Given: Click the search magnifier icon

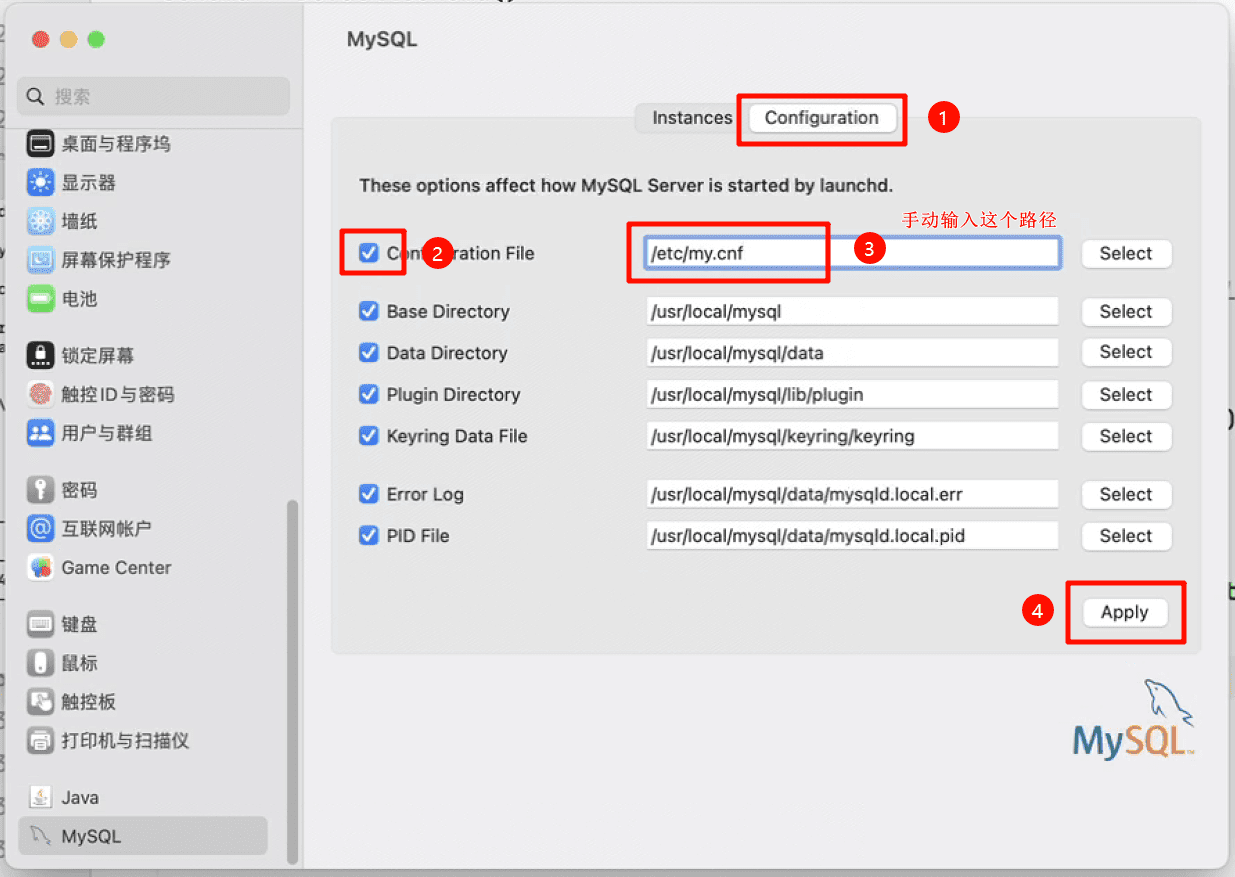Looking at the screenshot, I should [36, 96].
